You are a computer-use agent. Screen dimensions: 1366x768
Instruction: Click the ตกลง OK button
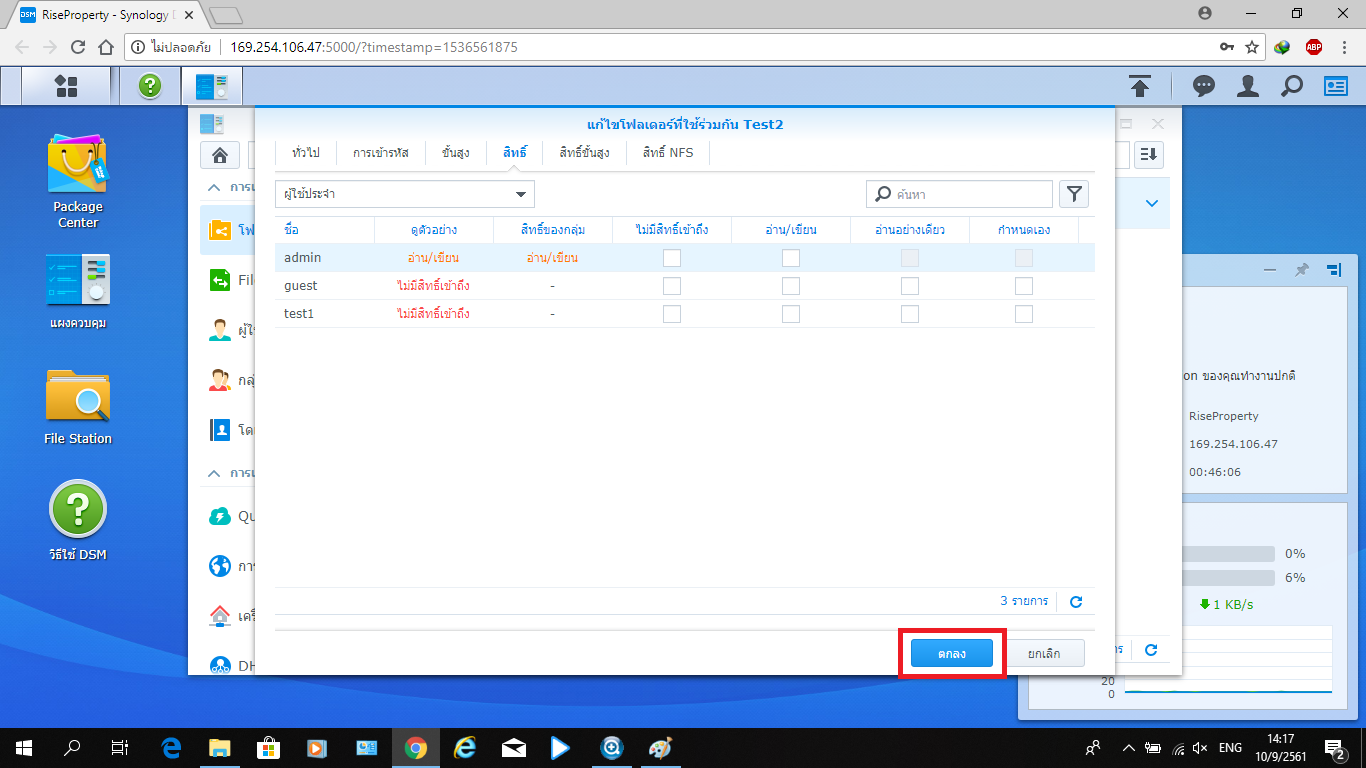(951, 654)
